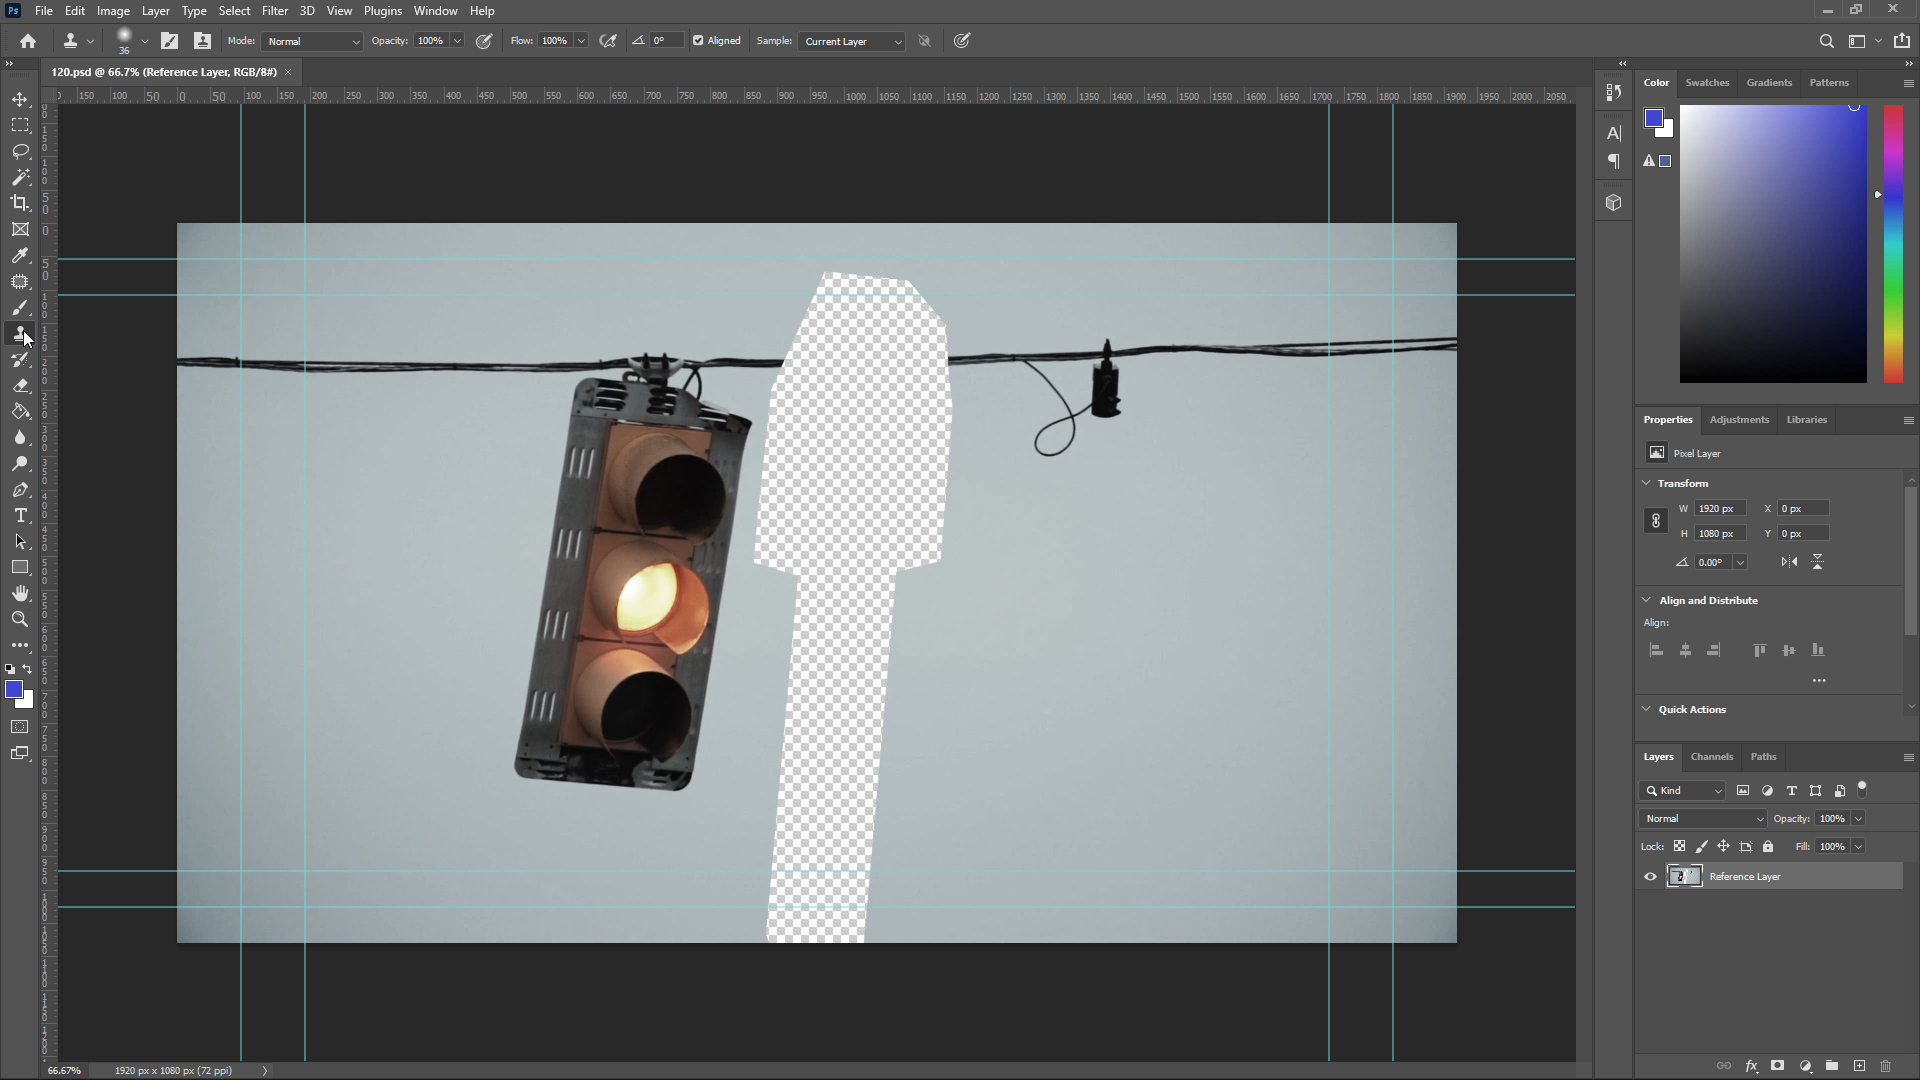Pick a color in the color field
This screenshot has width=1920, height=1080.
(1773, 244)
